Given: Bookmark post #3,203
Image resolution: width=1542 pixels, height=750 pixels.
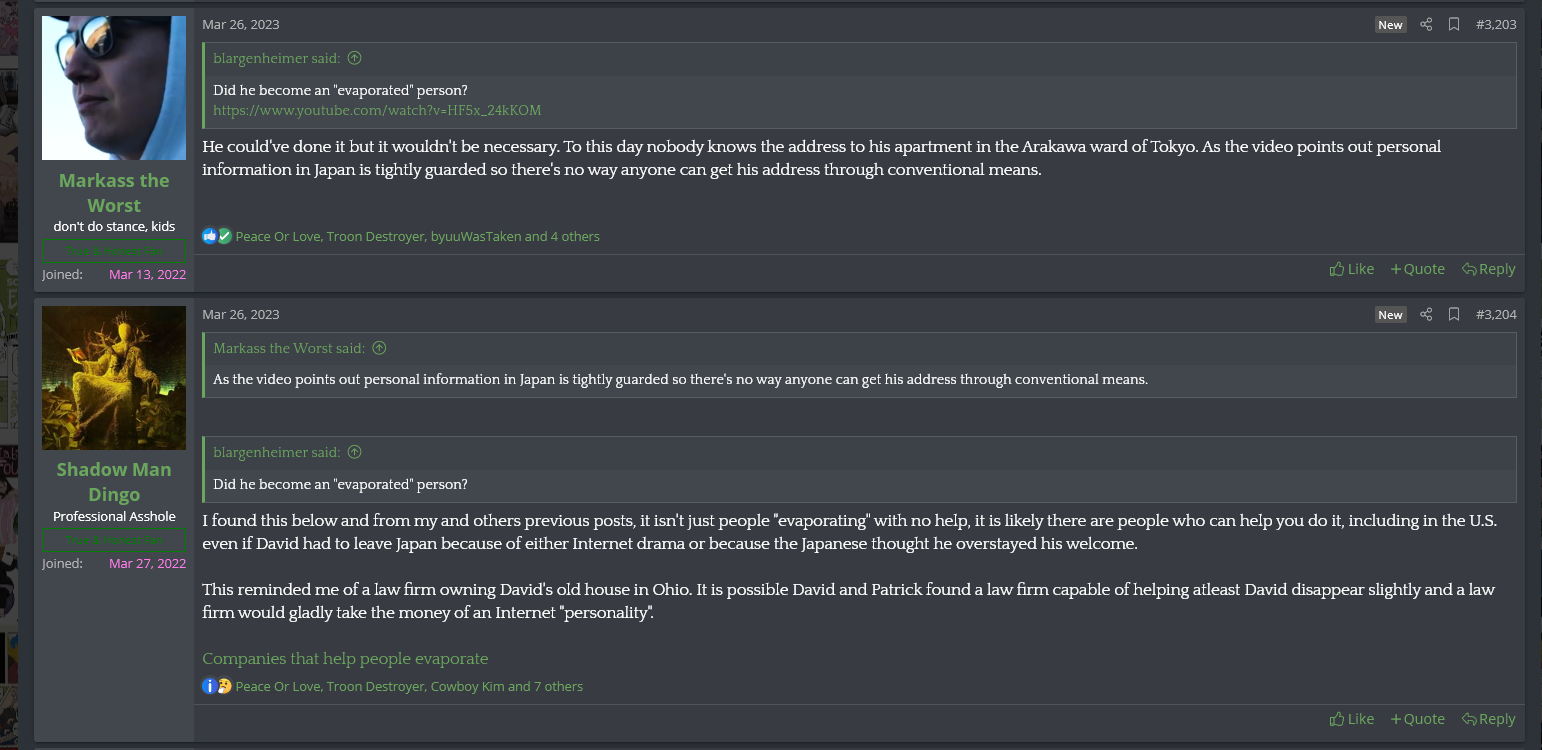Looking at the screenshot, I should point(1454,24).
